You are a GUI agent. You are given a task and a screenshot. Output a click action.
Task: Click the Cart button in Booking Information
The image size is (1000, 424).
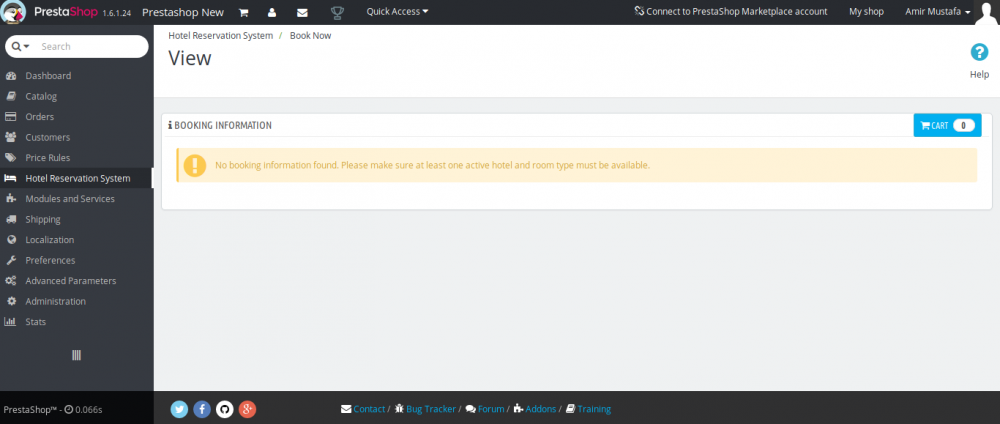[947, 125]
